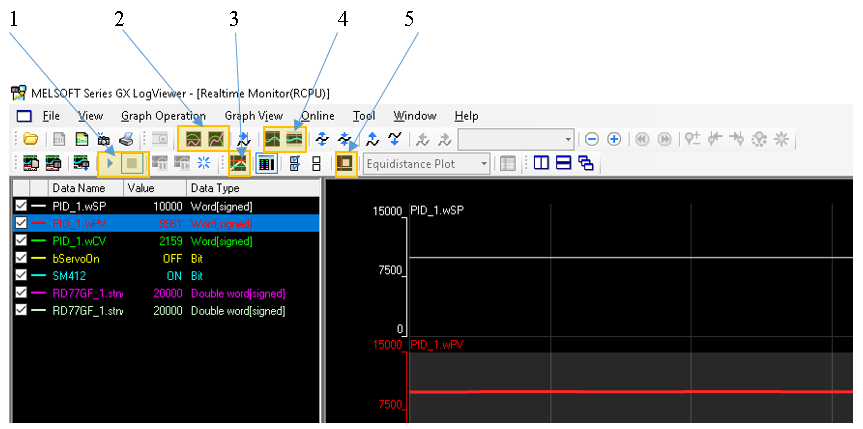Viewport: 863px width, 429px height.
Task: Uncheck the PID_1.wSP checkbox
Action: tap(21, 206)
